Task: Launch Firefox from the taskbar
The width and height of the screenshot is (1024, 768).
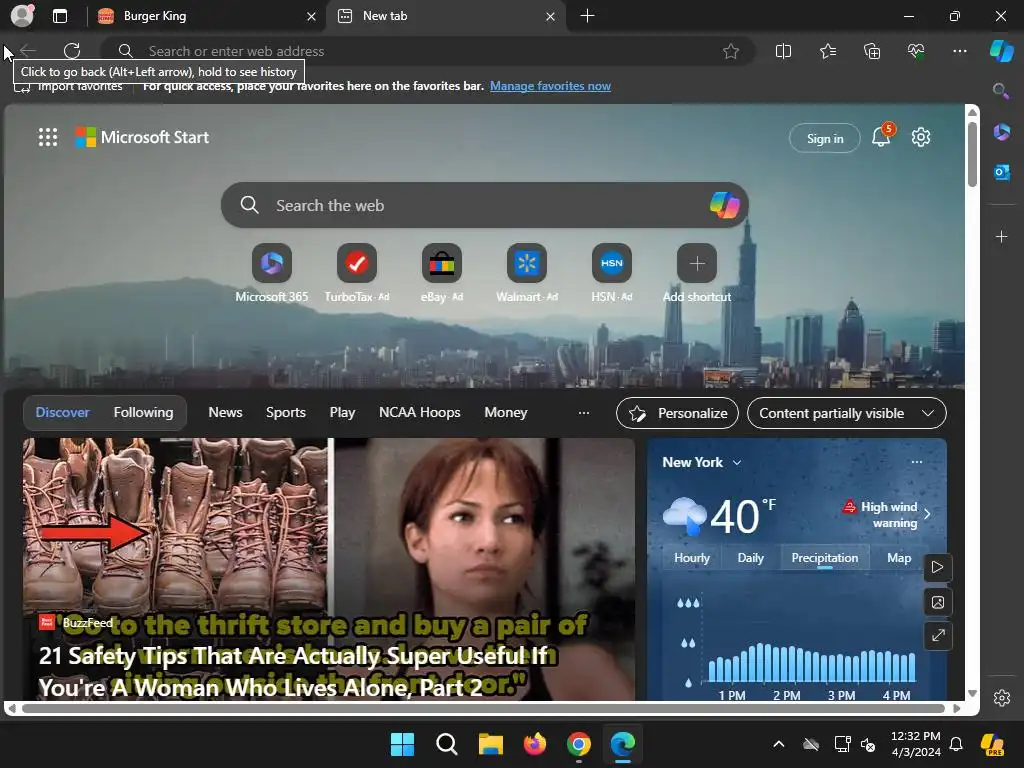Action: [535, 744]
